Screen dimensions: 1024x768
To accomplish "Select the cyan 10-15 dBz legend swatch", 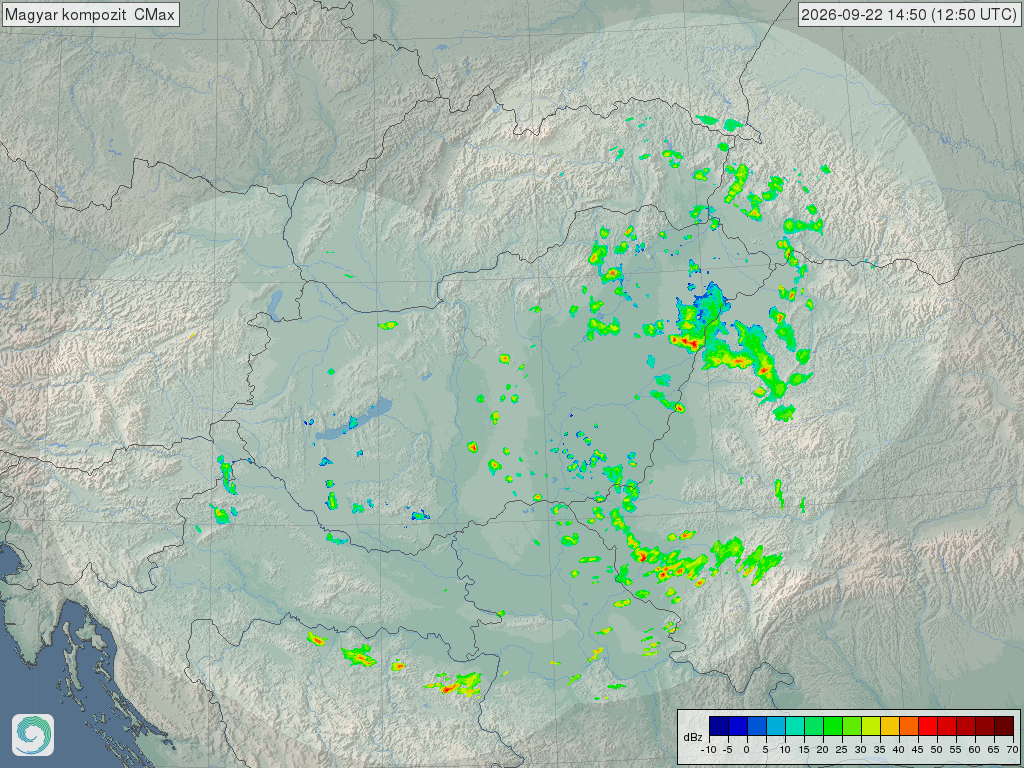I will (795, 726).
